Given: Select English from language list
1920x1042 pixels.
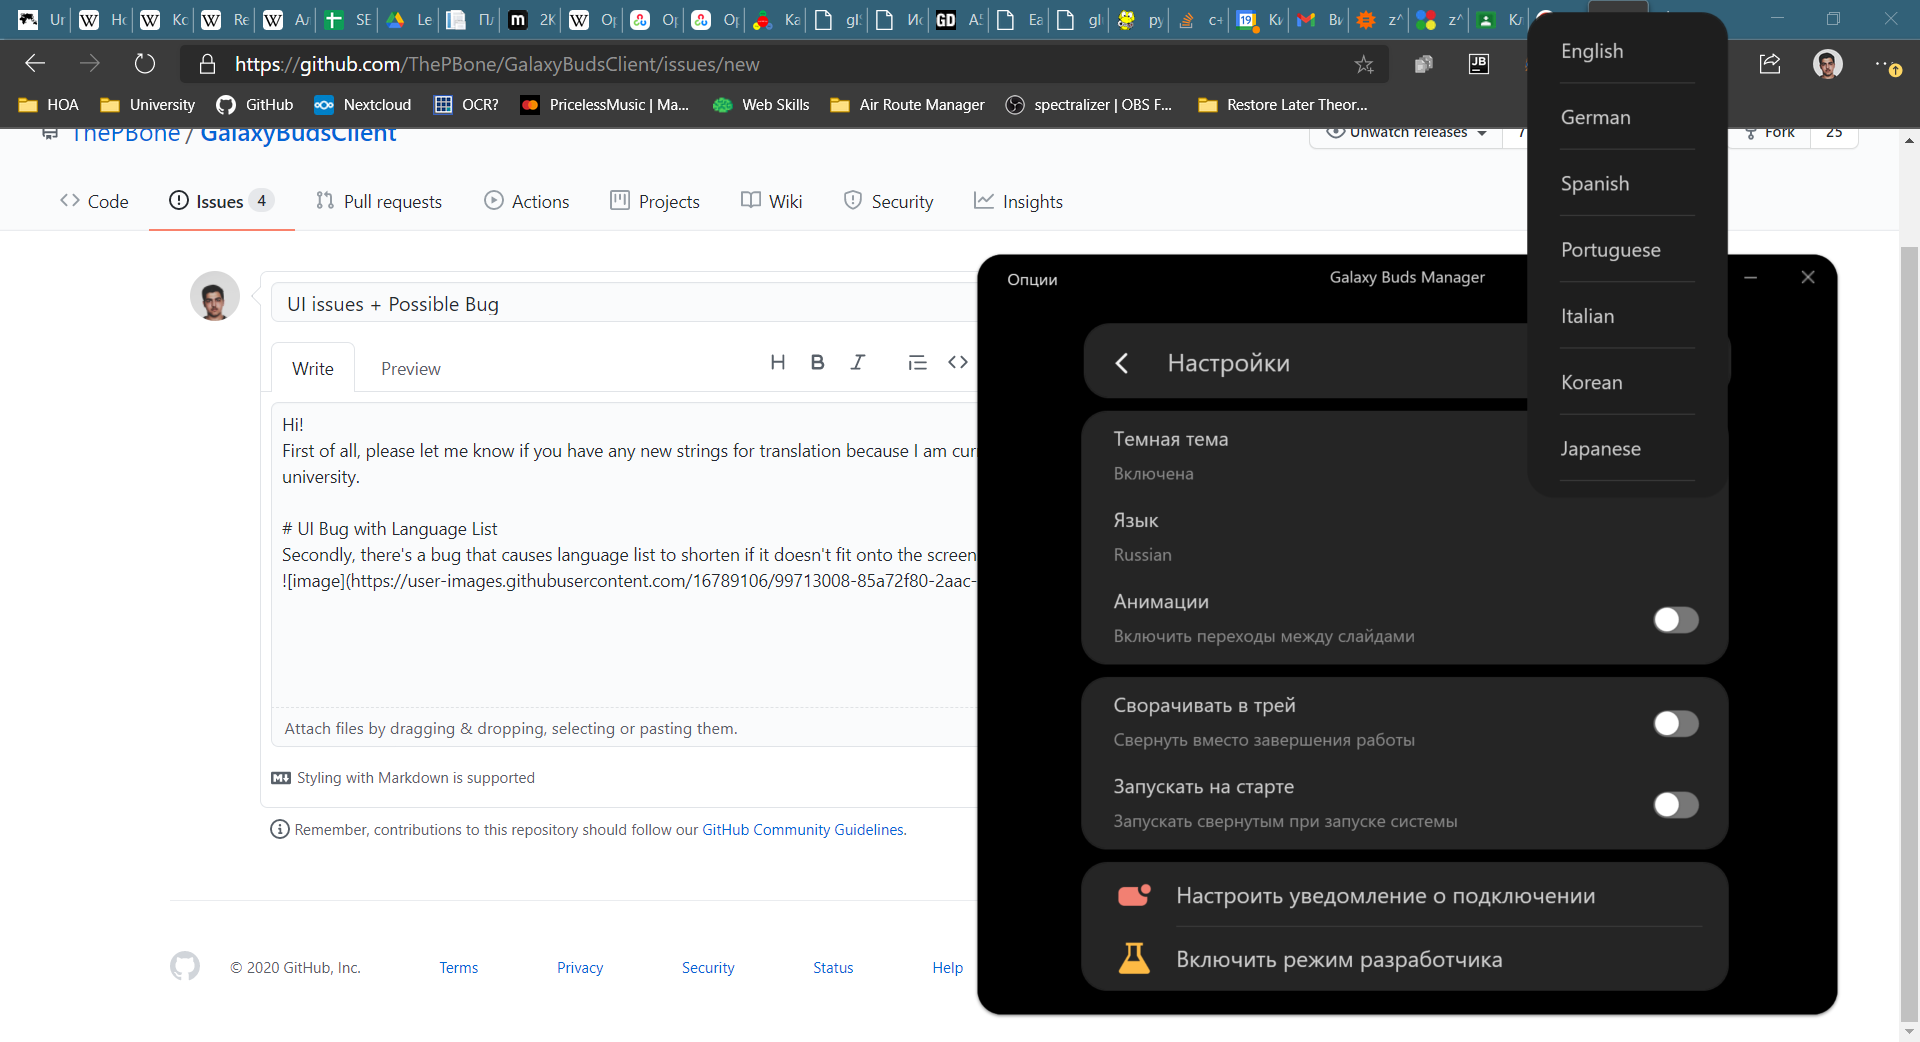Looking at the screenshot, I should [1627, 51].
